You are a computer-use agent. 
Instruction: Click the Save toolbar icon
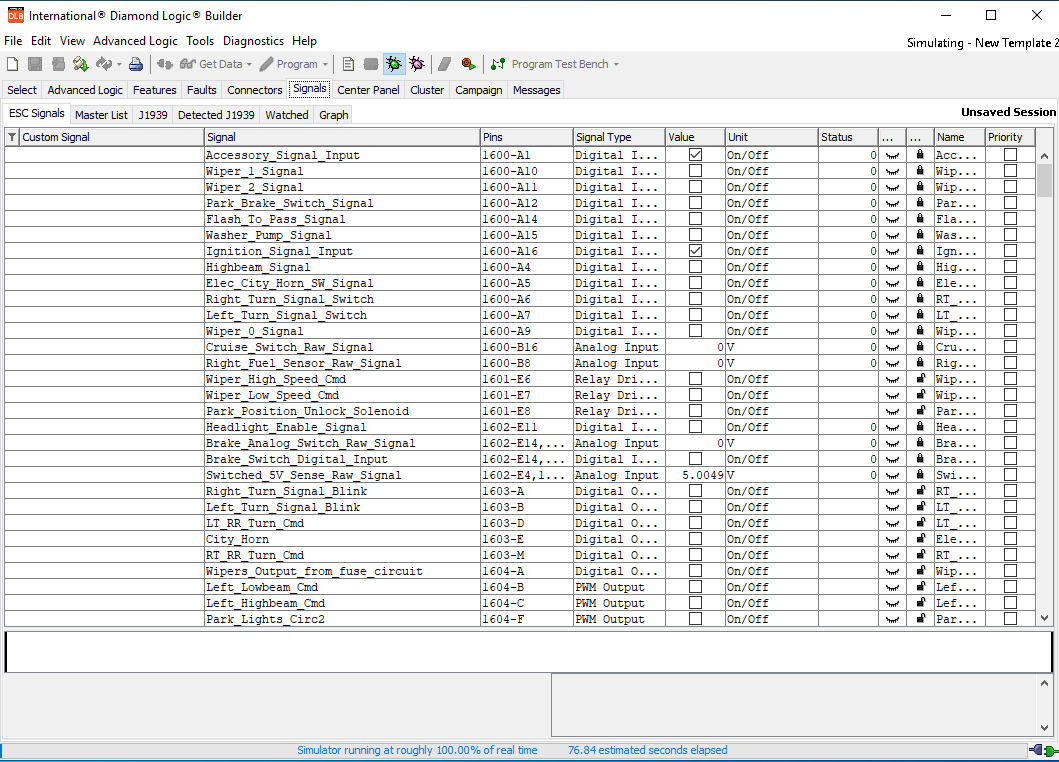pos(33,64)
